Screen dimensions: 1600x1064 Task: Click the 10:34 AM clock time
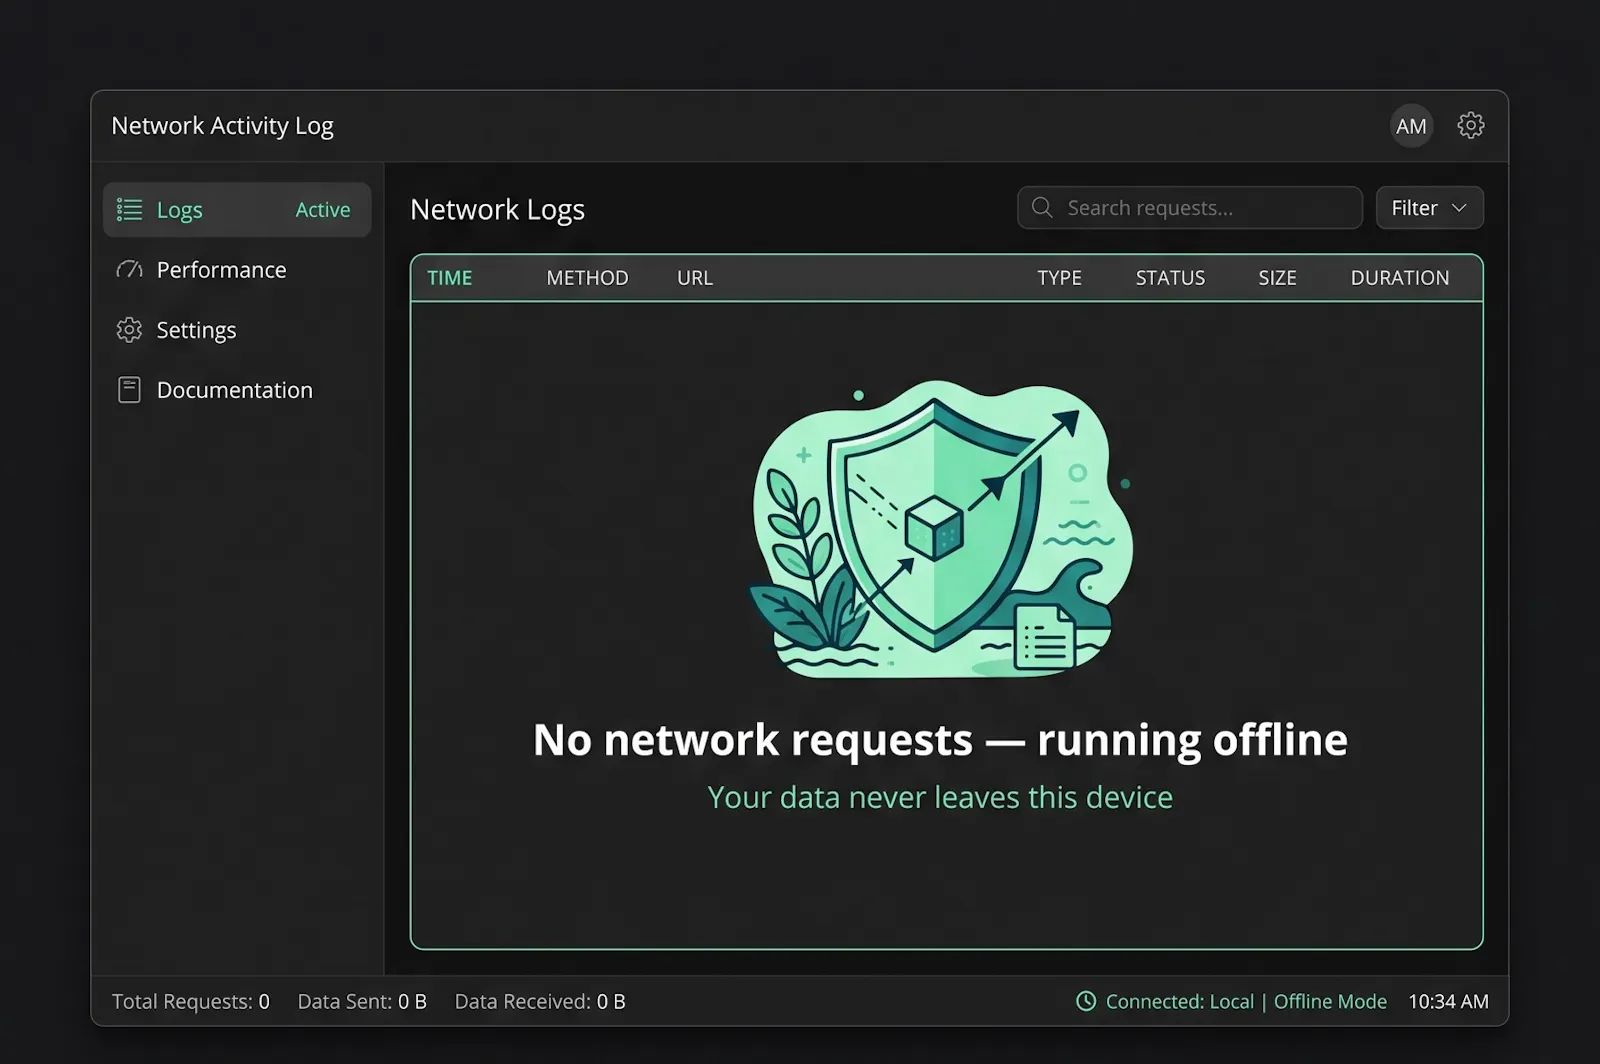pos(1448,1001)
